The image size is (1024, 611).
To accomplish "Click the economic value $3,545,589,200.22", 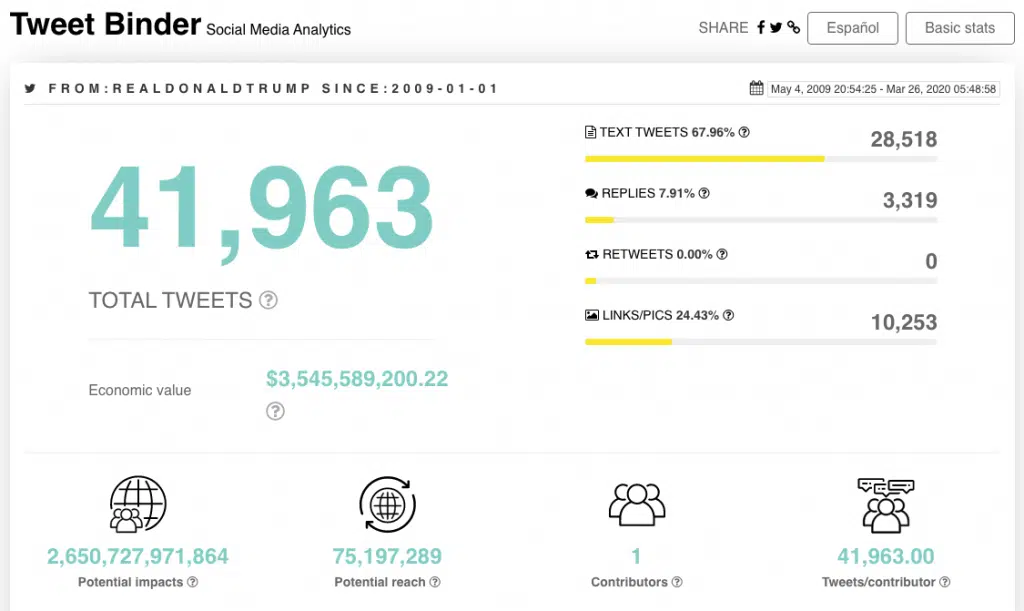I will click(357, 379).
